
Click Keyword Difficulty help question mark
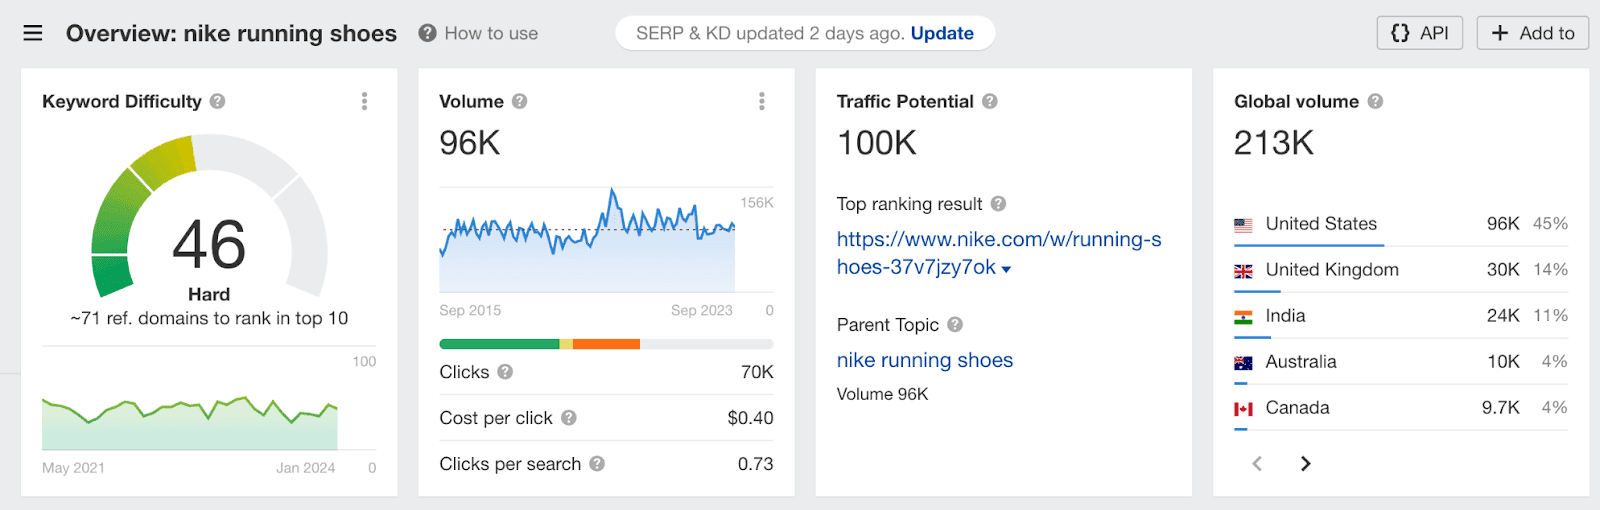click(x=218, y=101)
